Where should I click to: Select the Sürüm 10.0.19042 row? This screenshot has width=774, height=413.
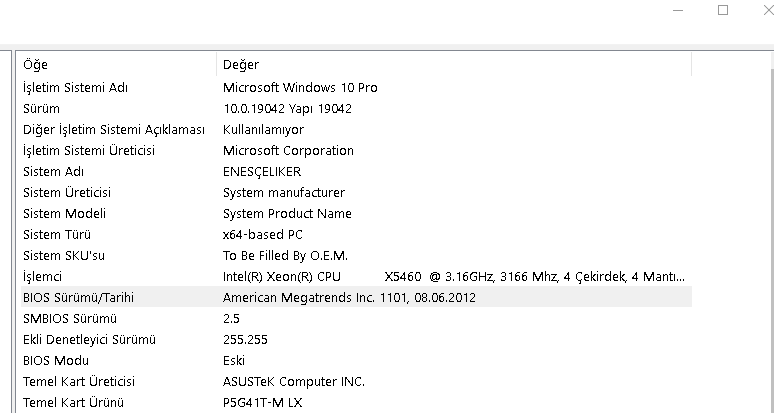(42, 108)
